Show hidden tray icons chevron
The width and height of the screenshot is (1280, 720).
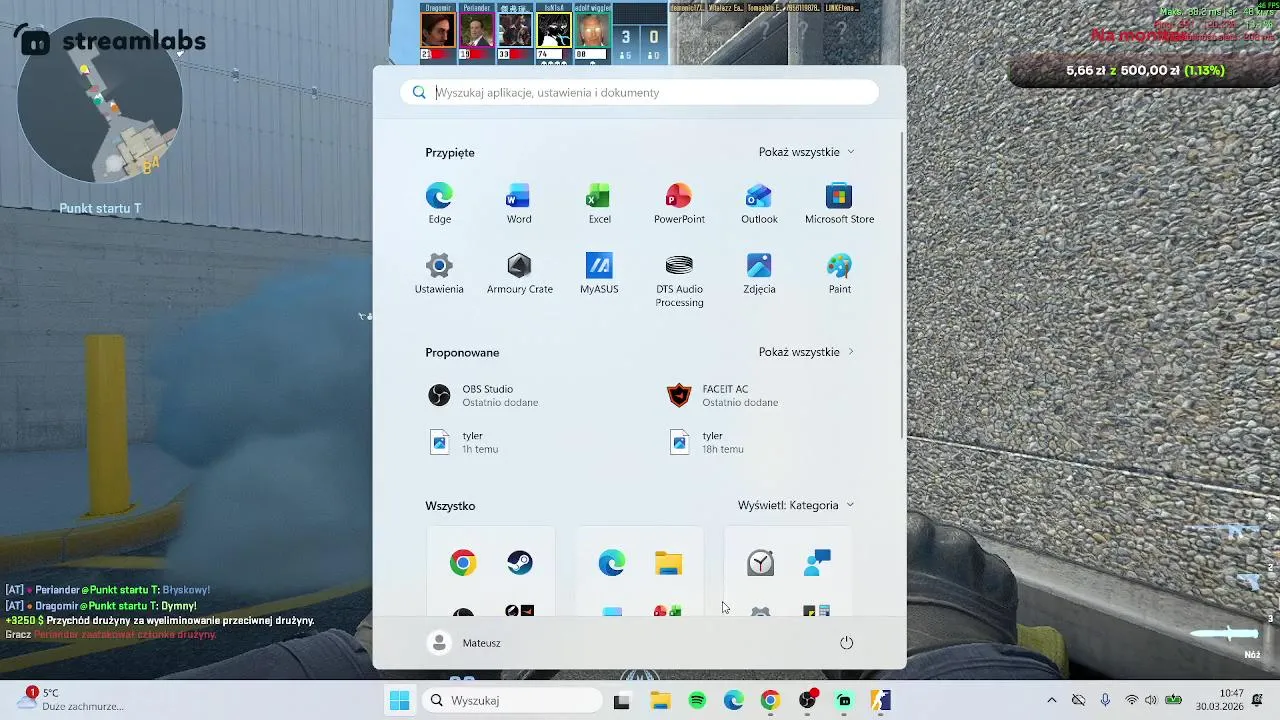(x=1051, y=700)
